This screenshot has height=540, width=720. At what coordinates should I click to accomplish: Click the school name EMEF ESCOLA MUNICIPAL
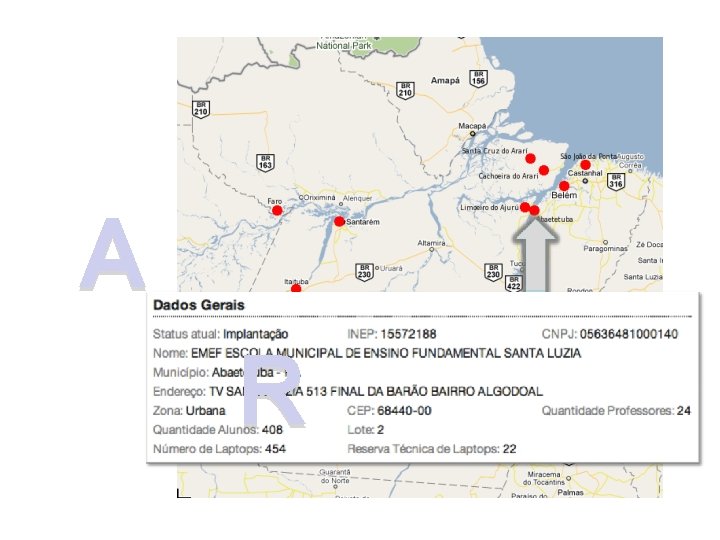point(386,353)
